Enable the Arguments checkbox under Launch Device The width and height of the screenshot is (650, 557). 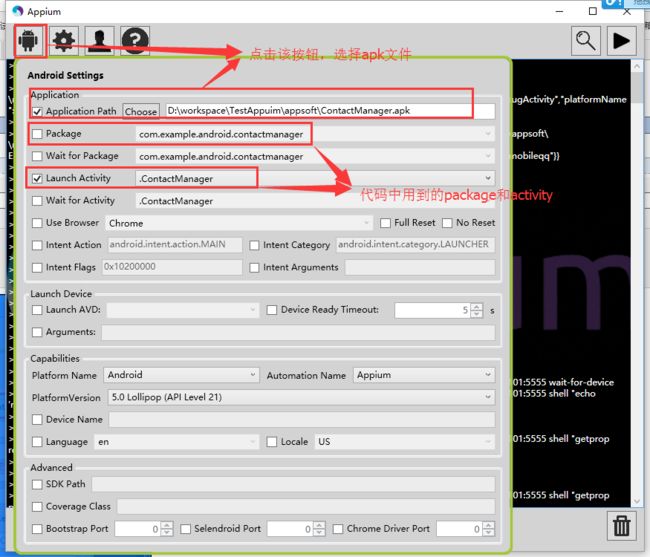(x=37, y=332)
